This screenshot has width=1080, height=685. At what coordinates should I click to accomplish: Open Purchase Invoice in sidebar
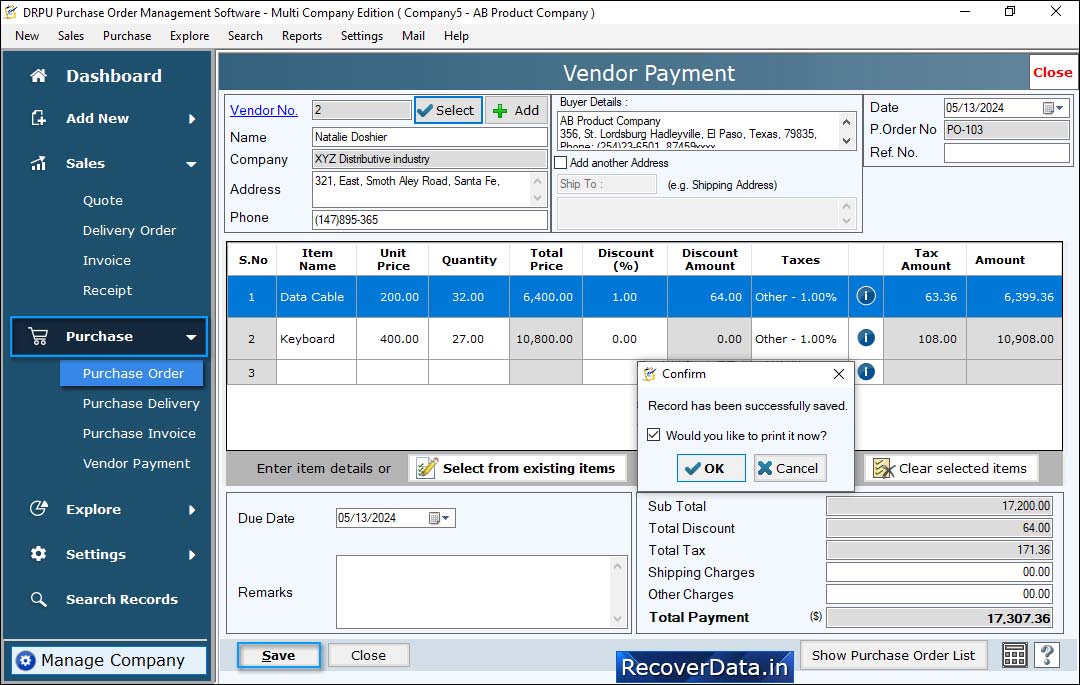tap(139, 434)
